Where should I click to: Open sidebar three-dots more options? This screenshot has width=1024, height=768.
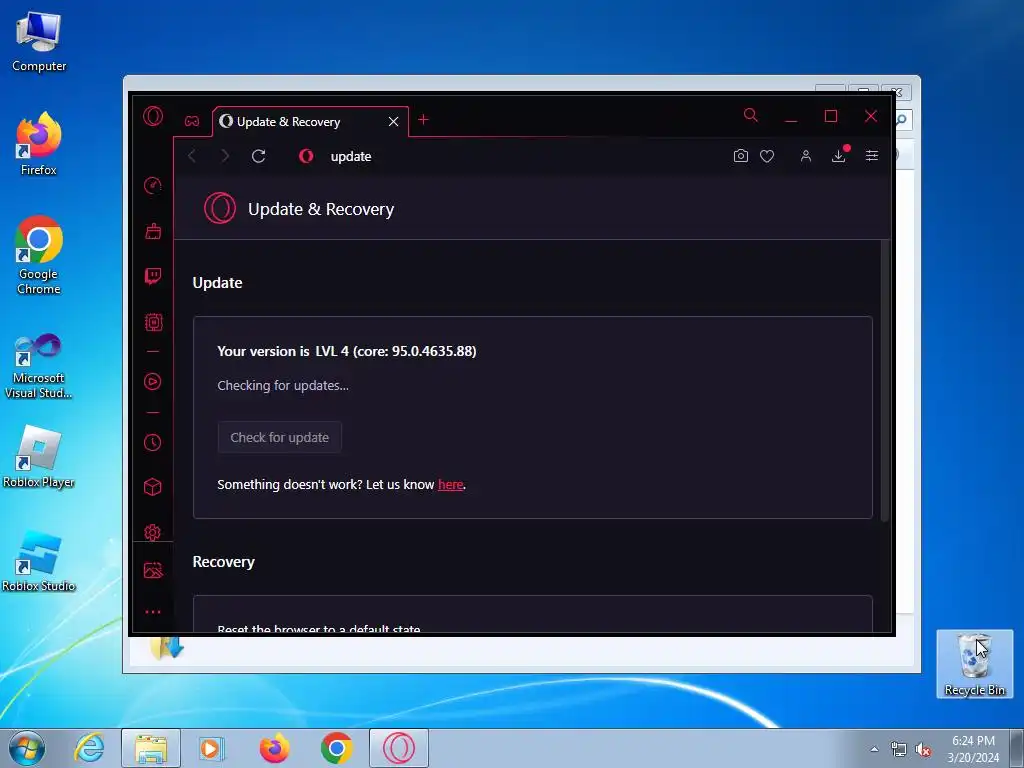point(153,612)
